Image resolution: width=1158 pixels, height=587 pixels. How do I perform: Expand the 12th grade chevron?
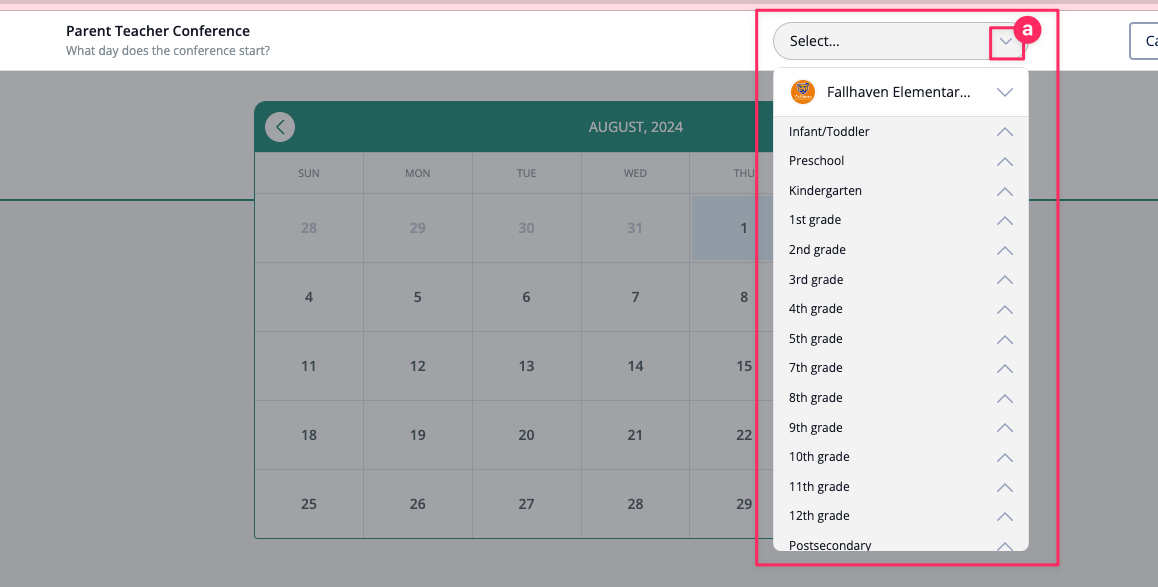click(1005, 516)
